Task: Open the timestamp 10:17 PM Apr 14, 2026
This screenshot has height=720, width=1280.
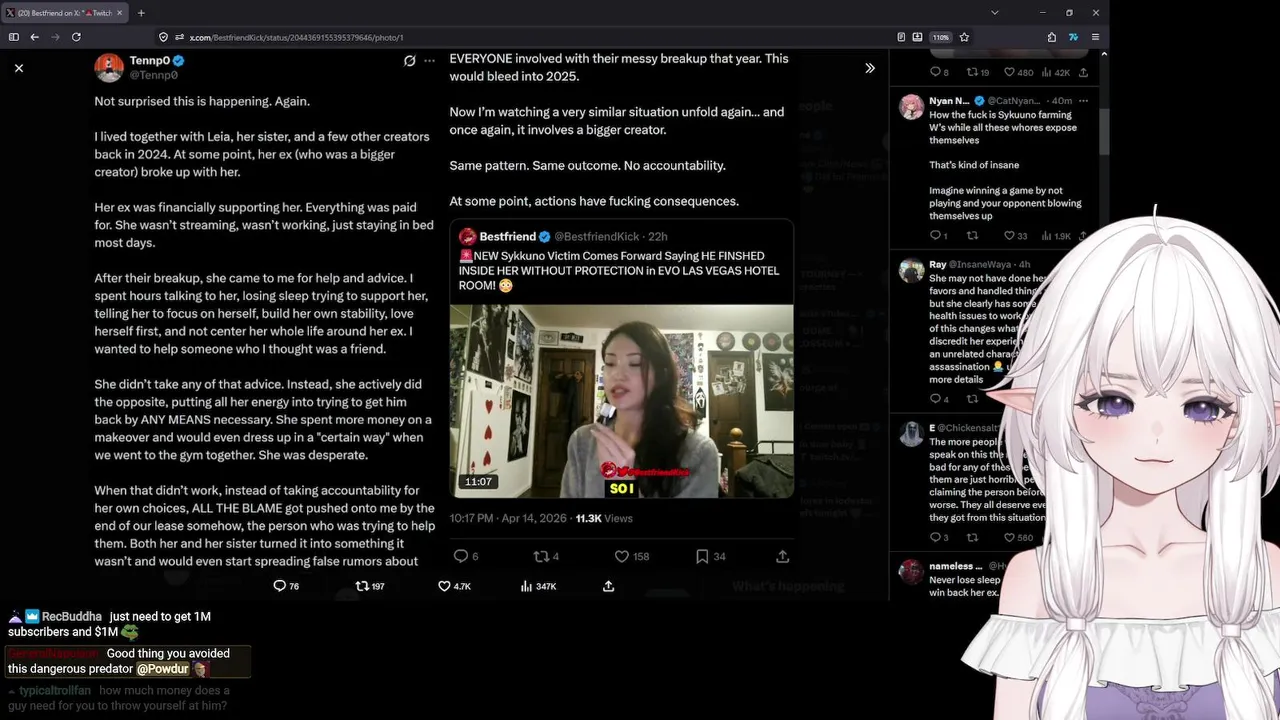Action: [x=507, y=518]
